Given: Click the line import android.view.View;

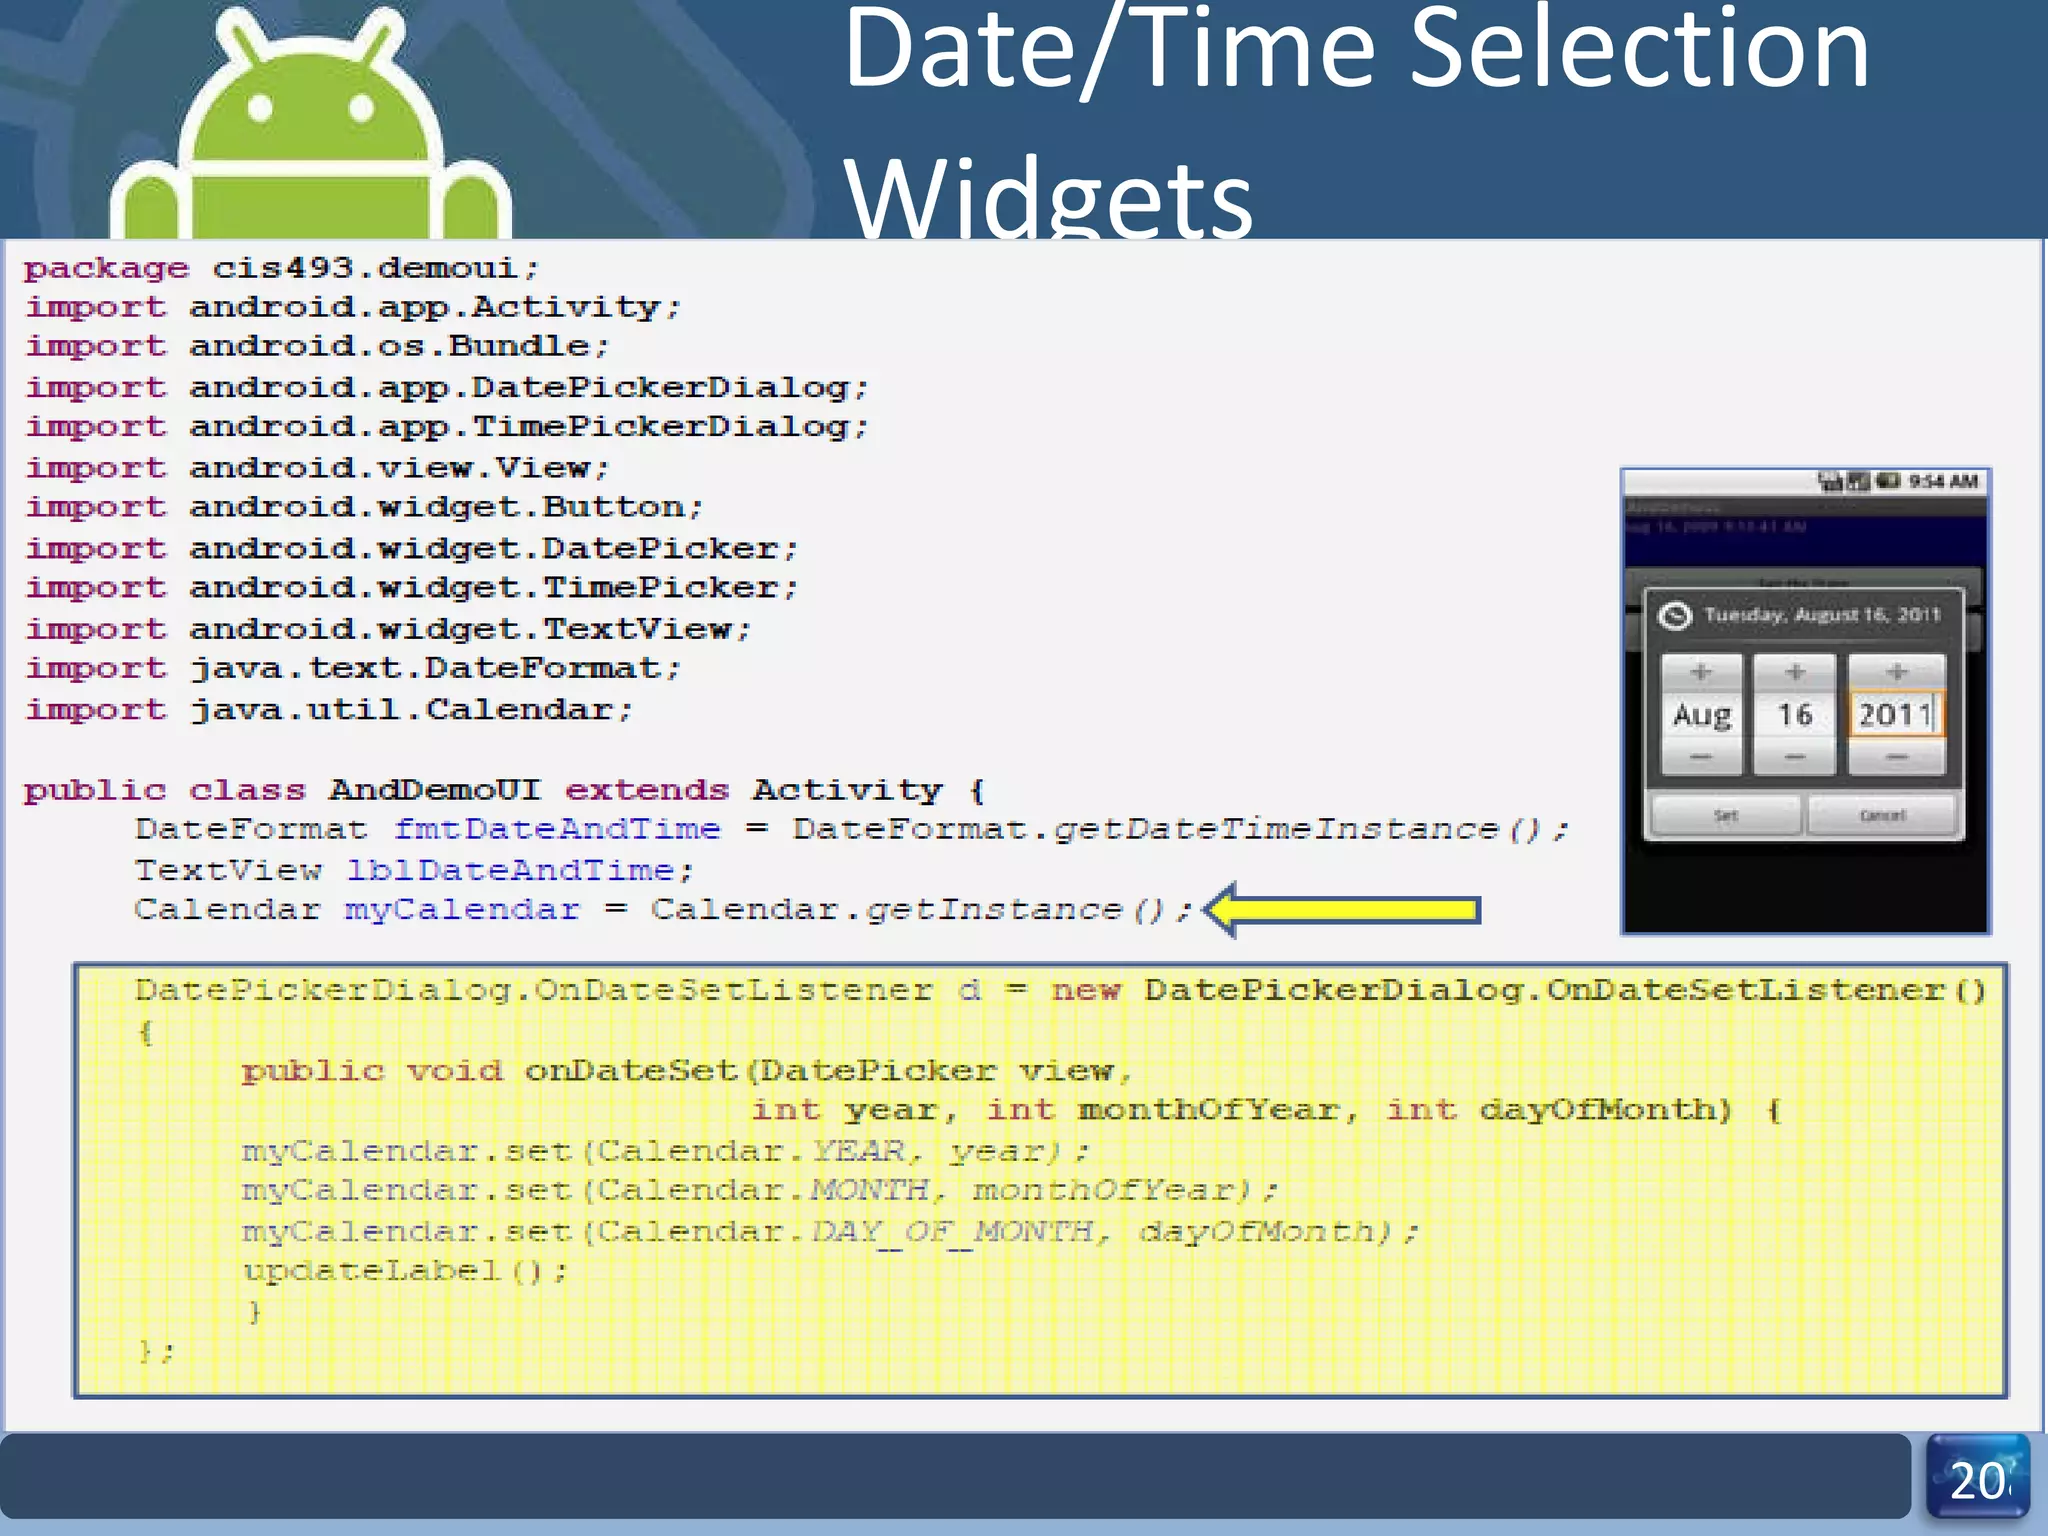Looking at the screenshot, I should point(317,467).
